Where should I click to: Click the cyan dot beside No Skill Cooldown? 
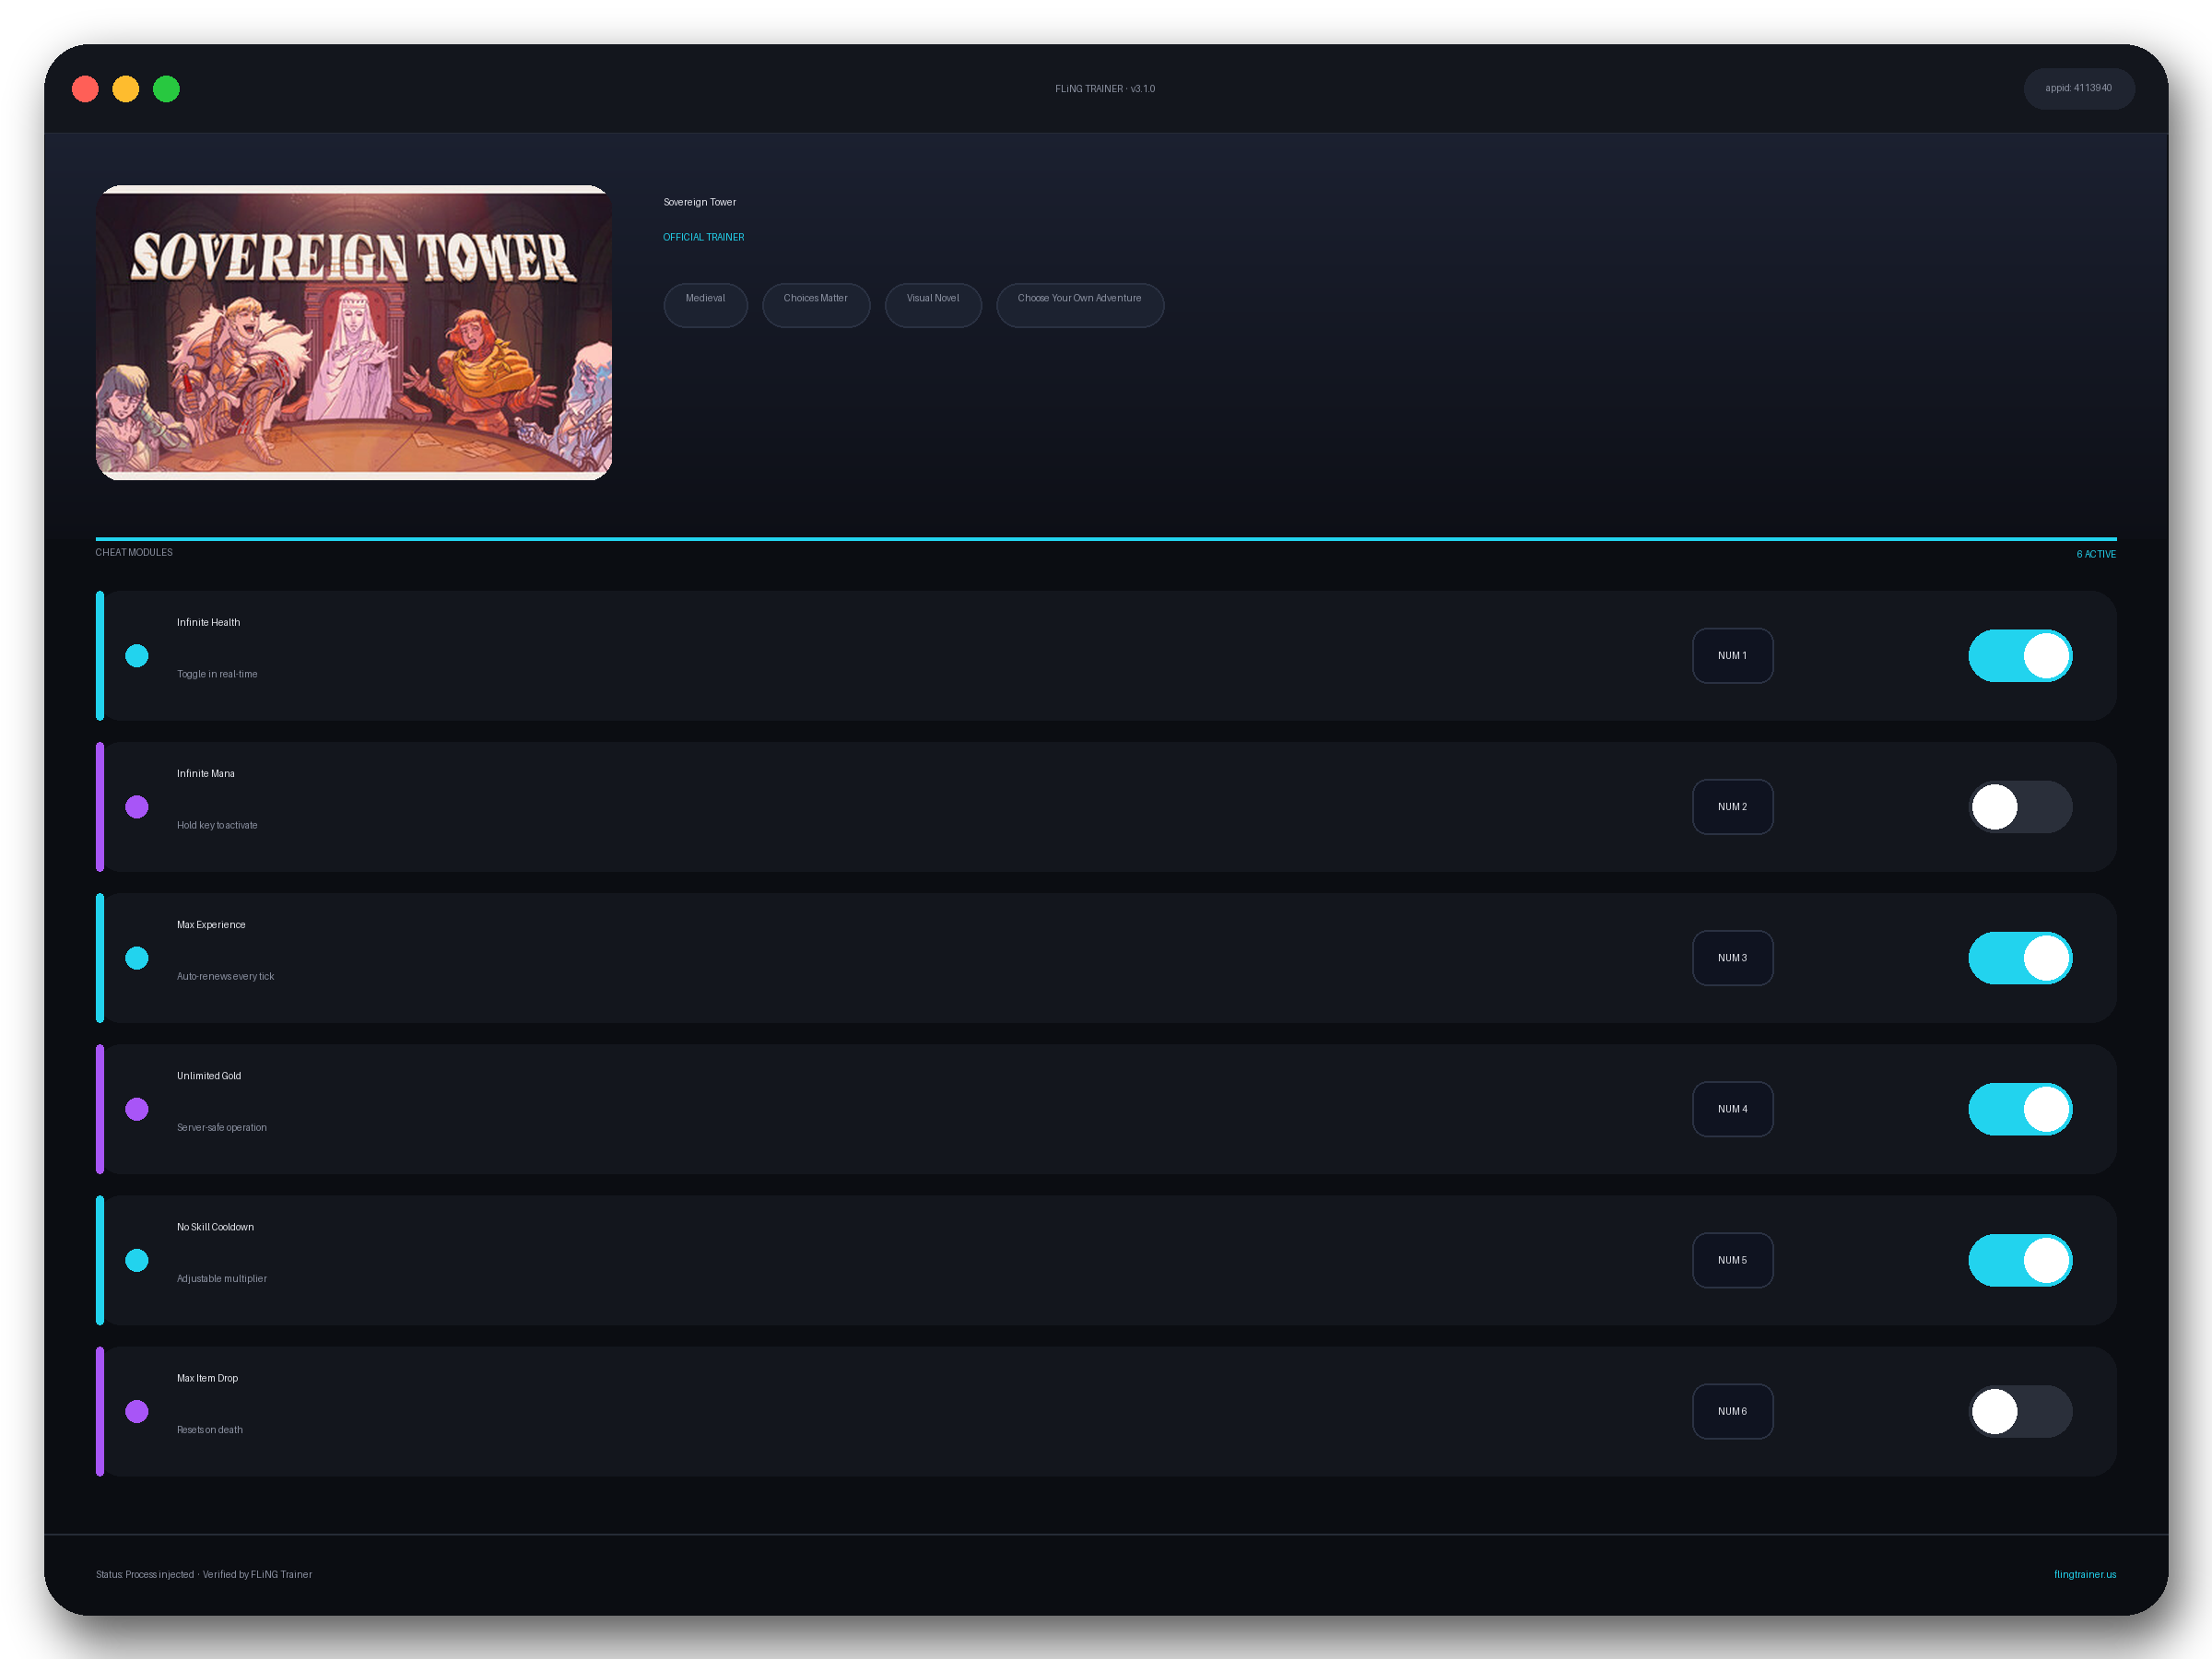[x=137, y=1260]
